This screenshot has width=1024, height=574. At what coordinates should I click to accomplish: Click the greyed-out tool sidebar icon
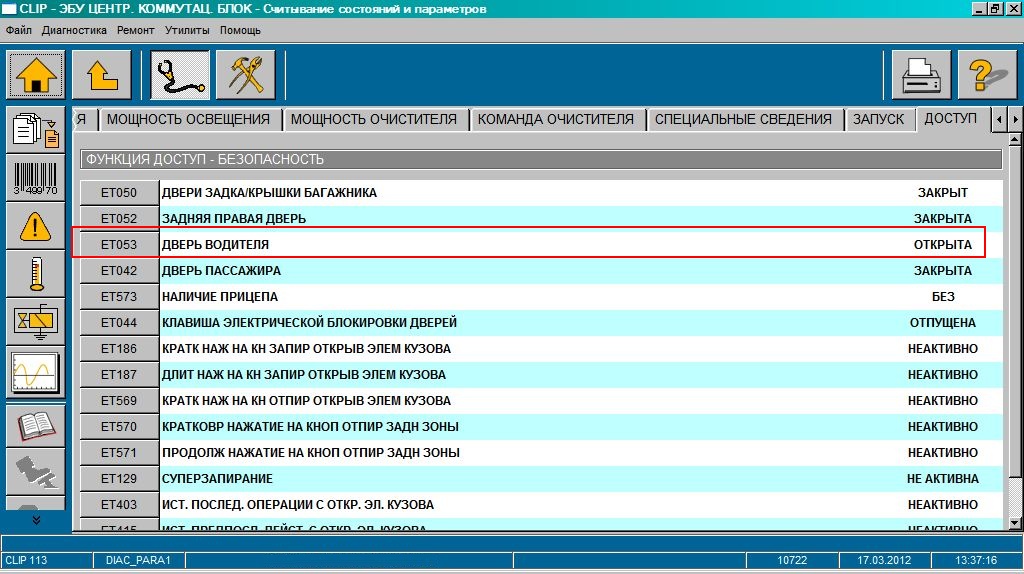point(36,472)
